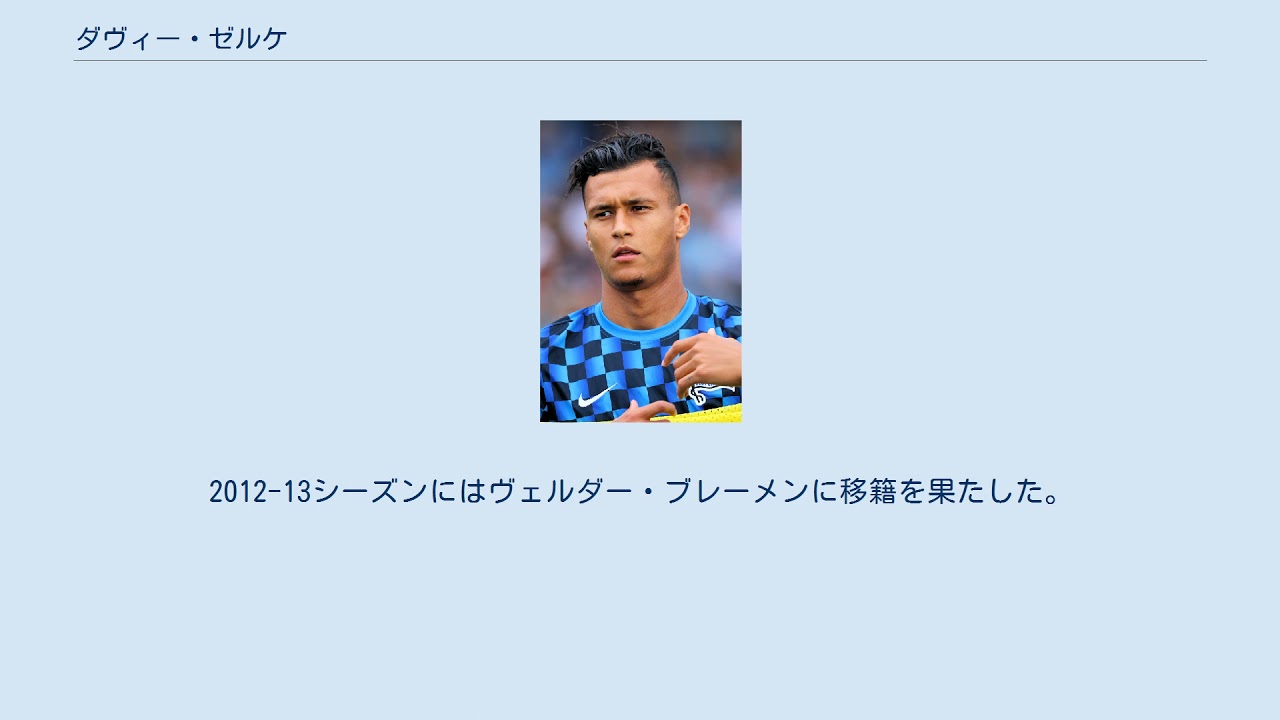Click the word ダヴィー in the title

128,39
